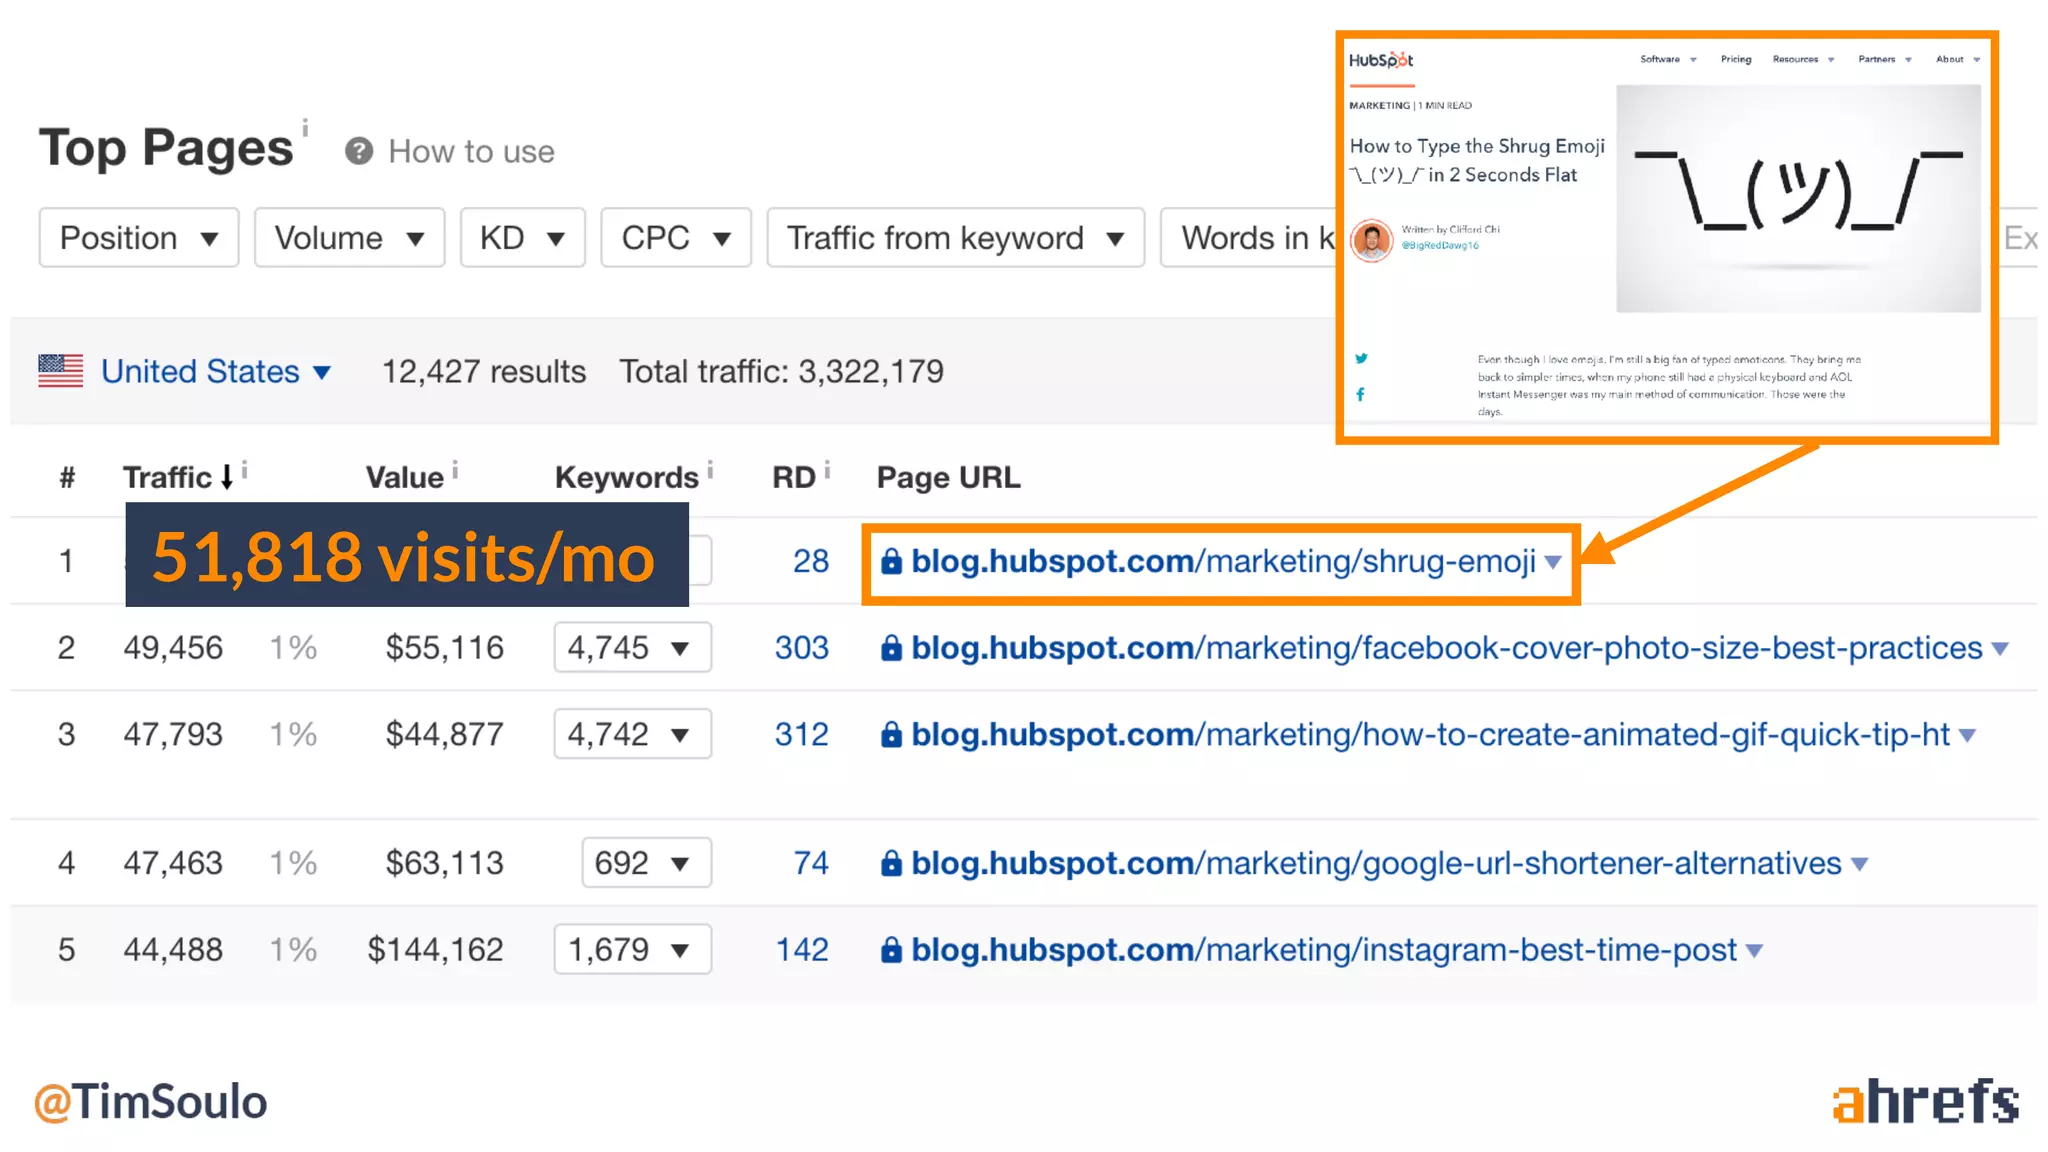Expand arrow beside instagram-best-time-post URL
2048x1152 pixels.
click(1754, 951)
